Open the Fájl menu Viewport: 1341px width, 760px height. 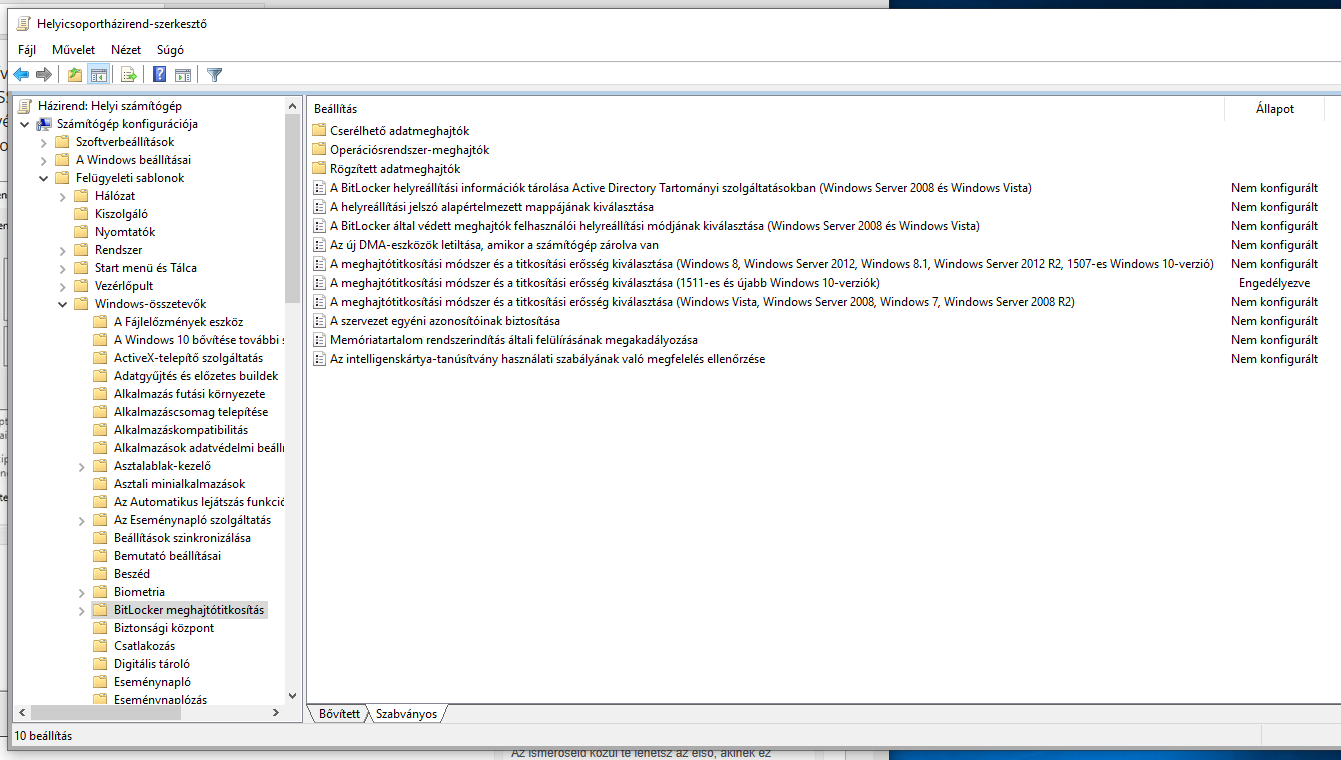click(27, 49)
